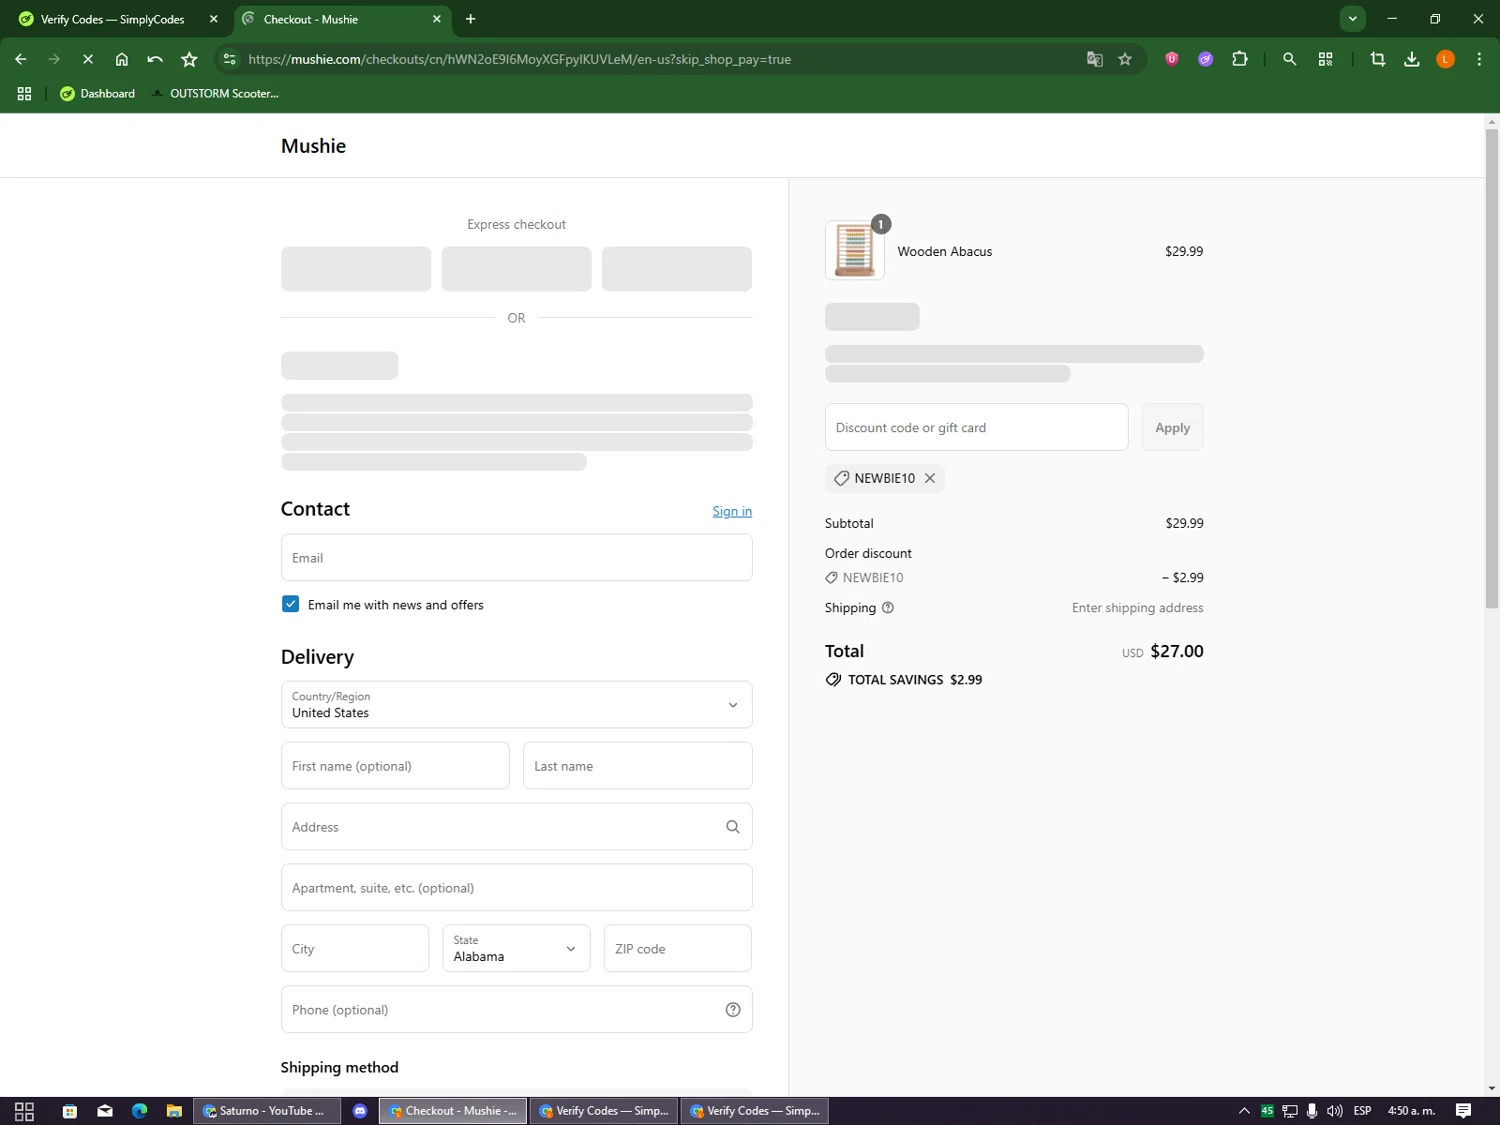1500x1125 pixels.
Task: Open the orange profile avatar
Action: pyautogui.click(x=1446, y=59)
